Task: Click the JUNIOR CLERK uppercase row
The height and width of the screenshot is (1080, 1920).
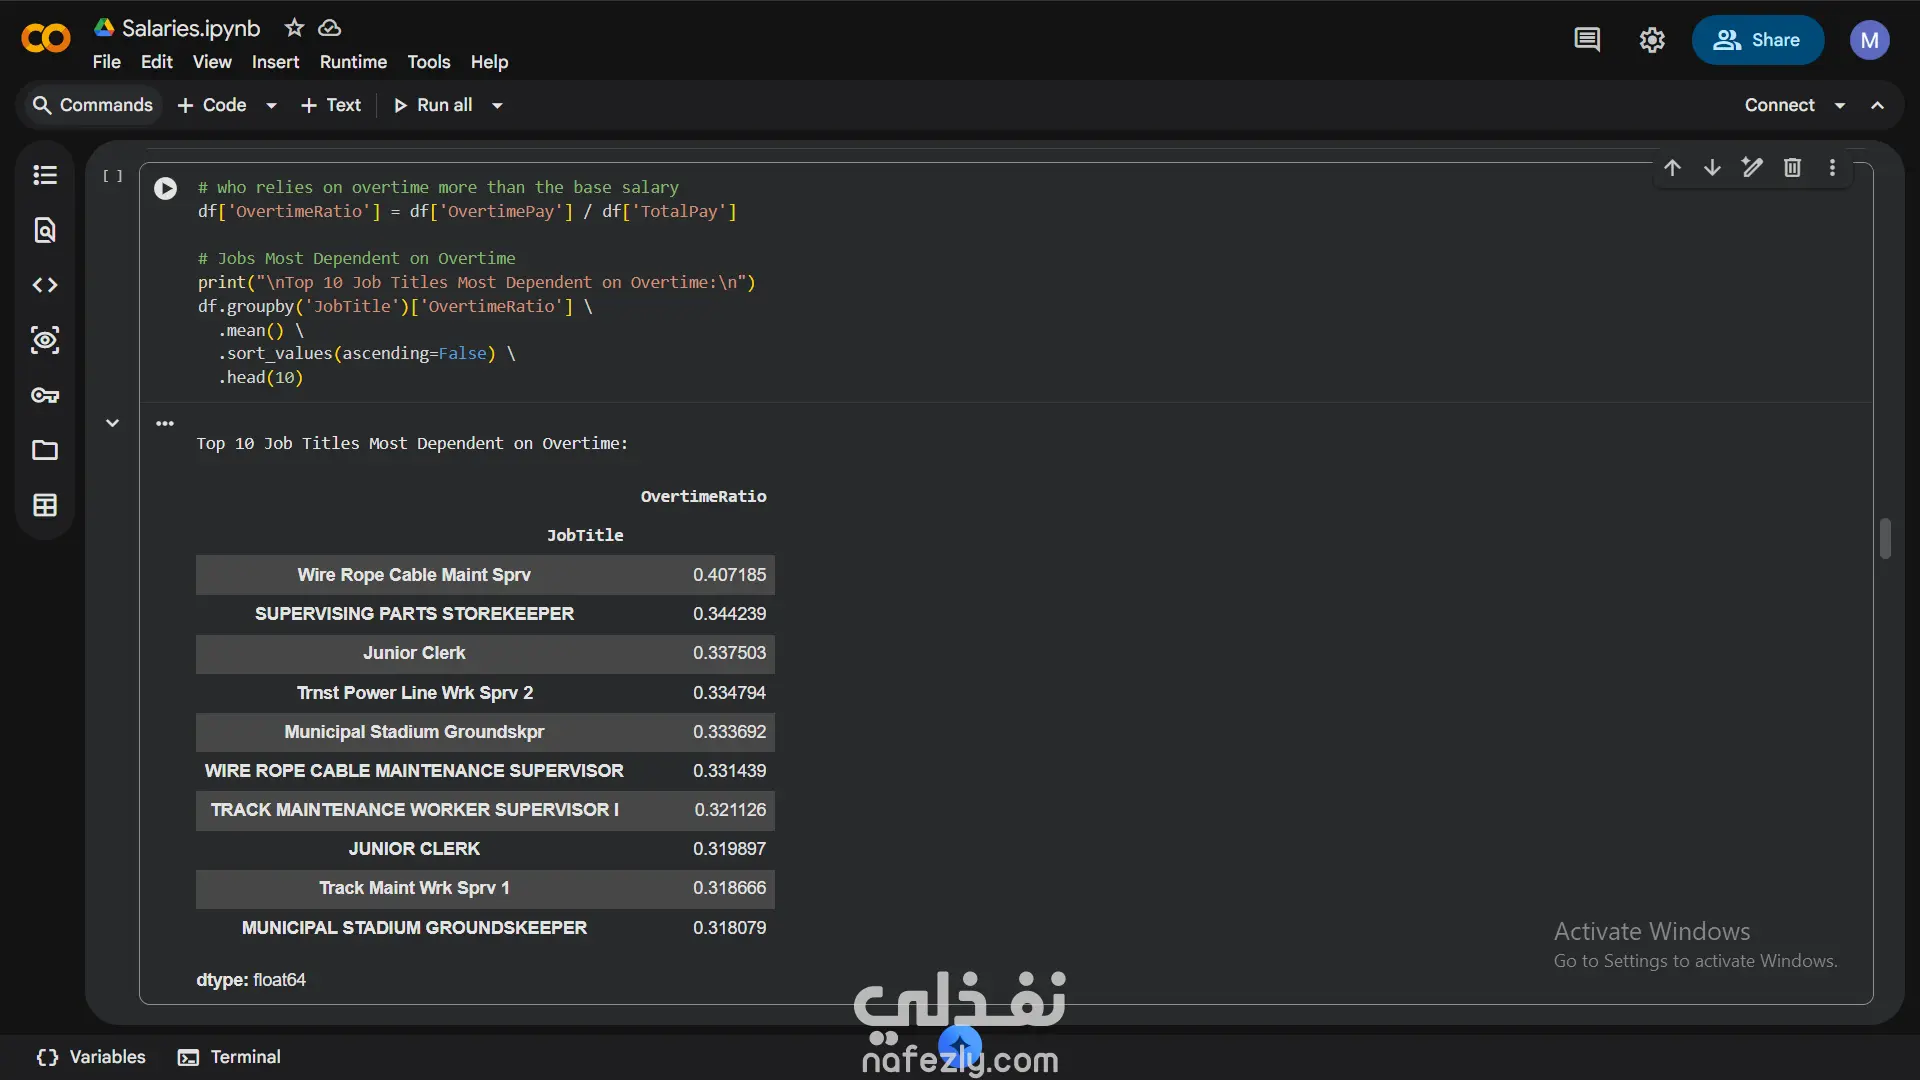Action: 485,849
